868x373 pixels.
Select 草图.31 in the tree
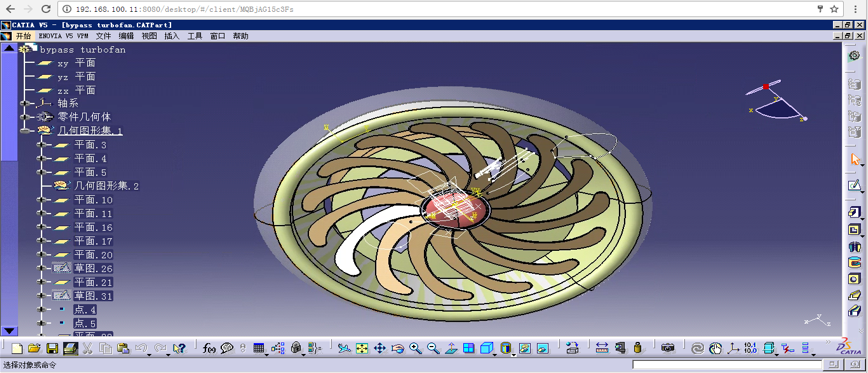(x=93, y=296)
